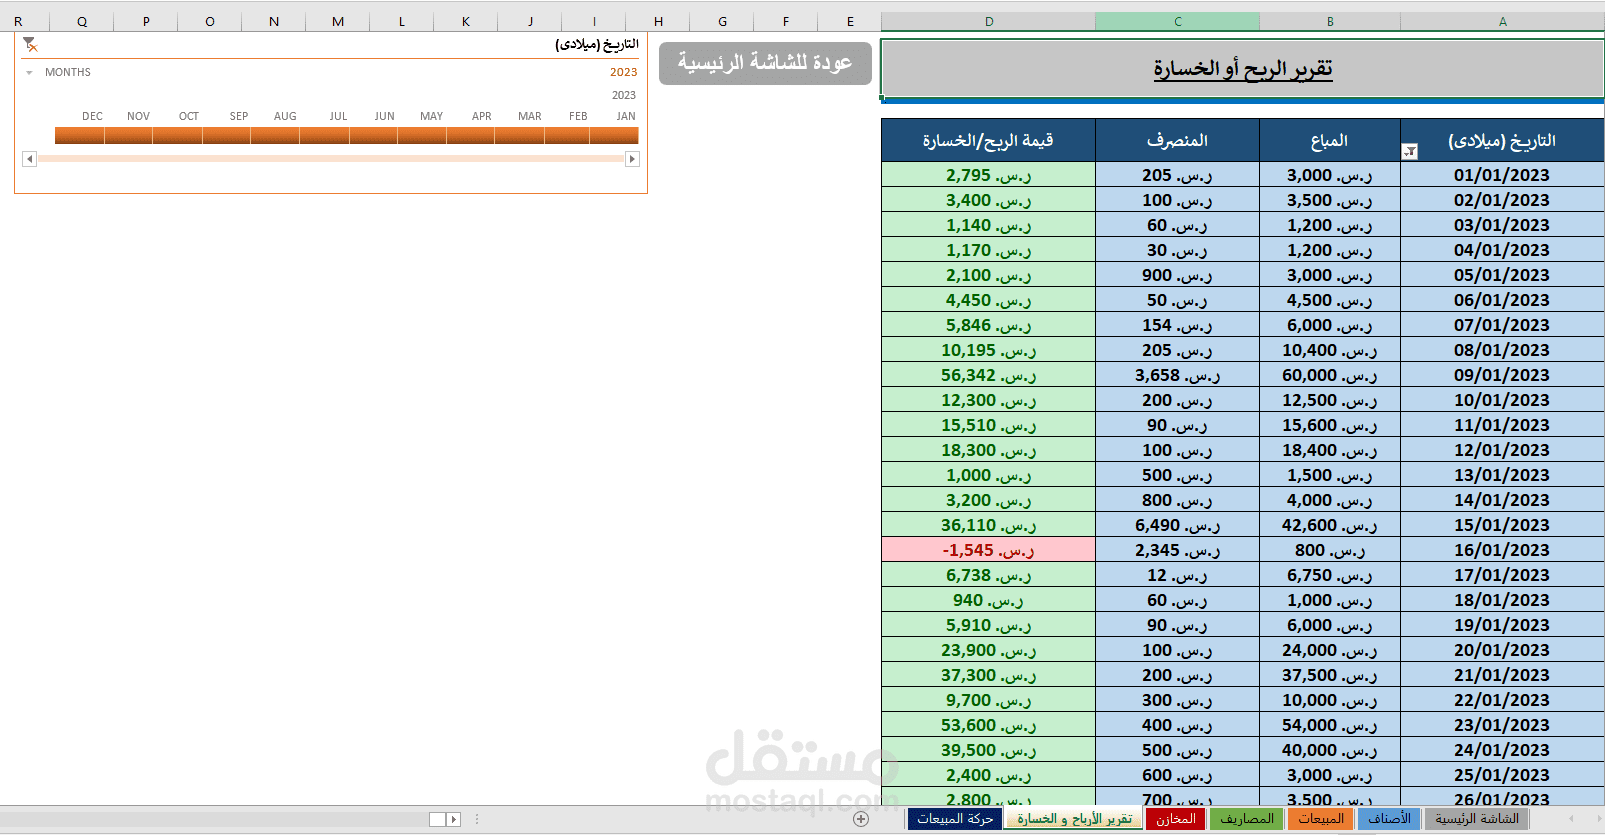
Task: Switch to the الأصناف sheet tab
Action: click(1389, 819)
